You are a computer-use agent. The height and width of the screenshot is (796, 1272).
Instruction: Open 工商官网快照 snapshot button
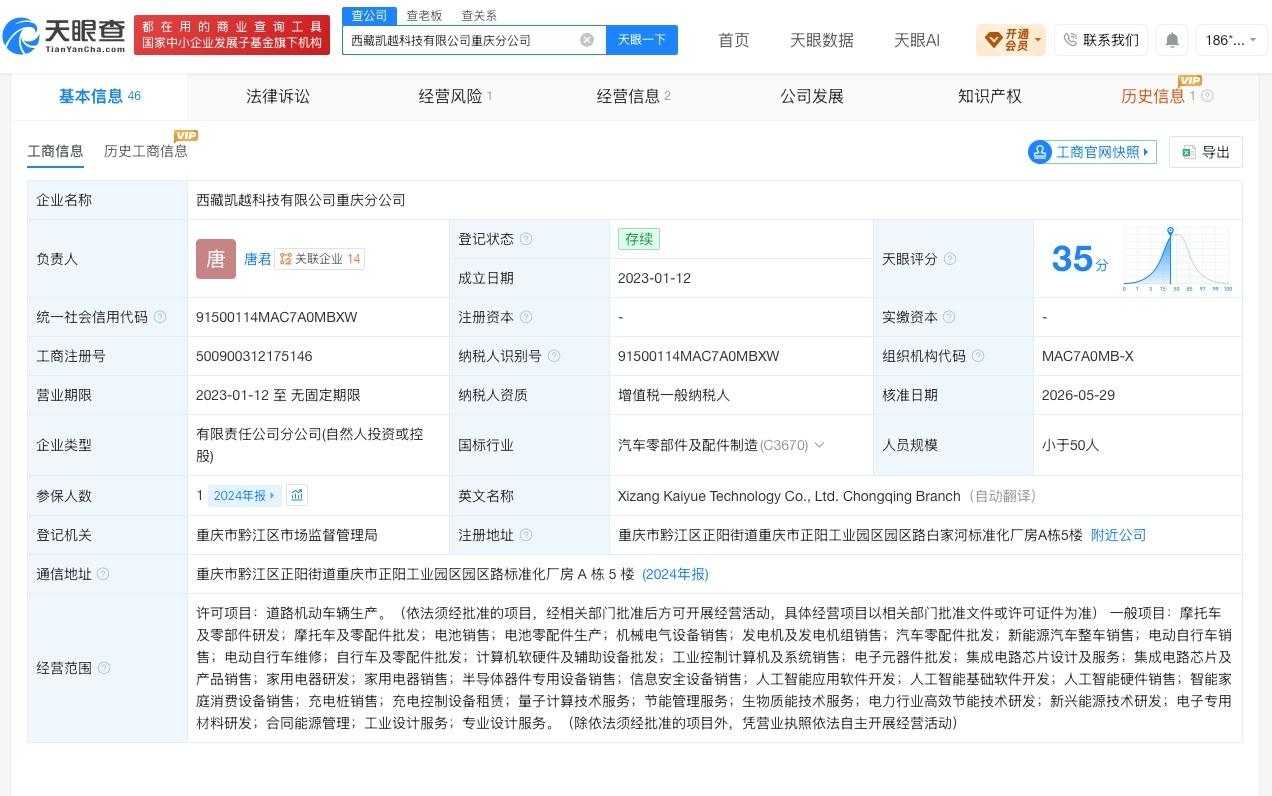(1092, 152)
